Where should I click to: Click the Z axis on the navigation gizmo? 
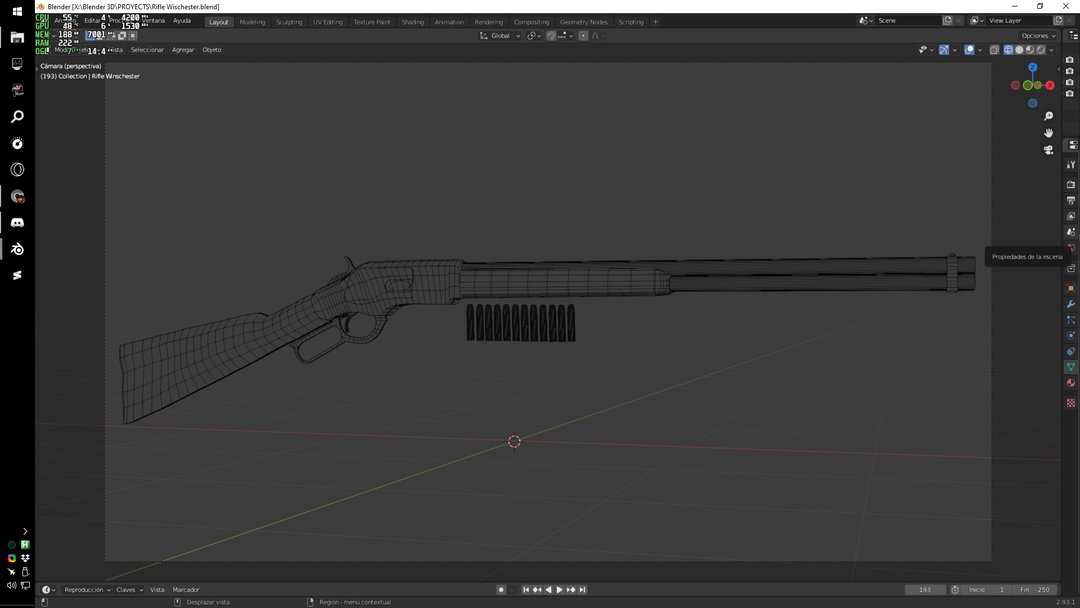point(1033,66)
